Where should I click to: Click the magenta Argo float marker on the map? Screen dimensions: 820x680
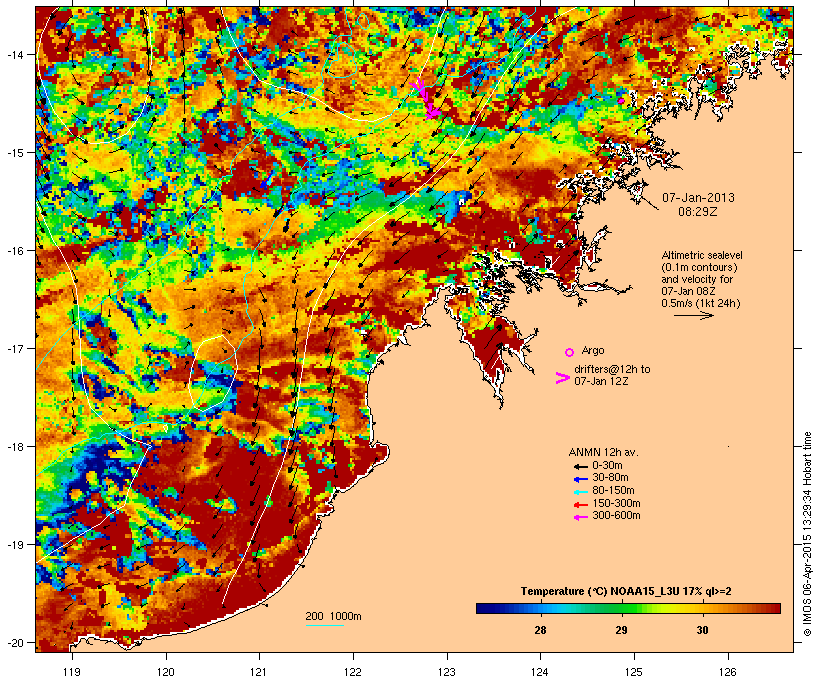(621, 100)
